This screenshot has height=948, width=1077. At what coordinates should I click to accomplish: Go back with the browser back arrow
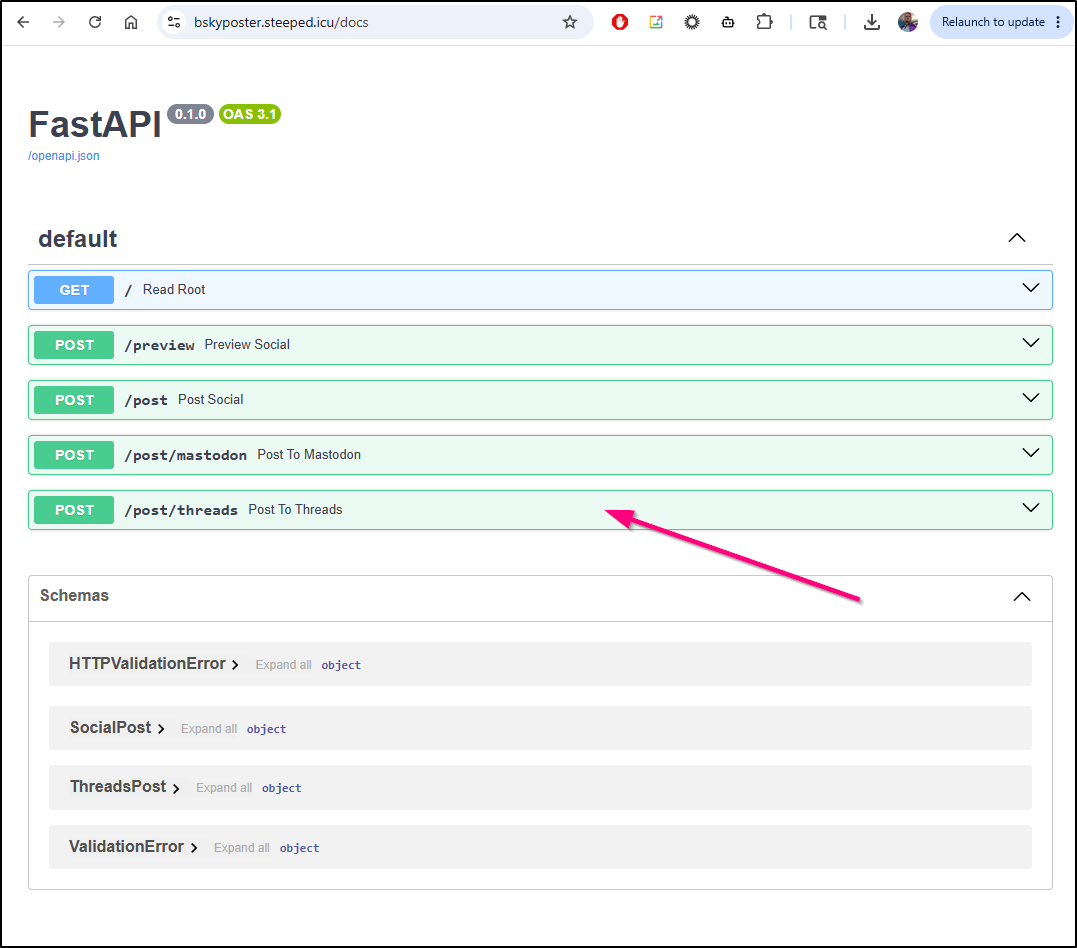[23, 22]
